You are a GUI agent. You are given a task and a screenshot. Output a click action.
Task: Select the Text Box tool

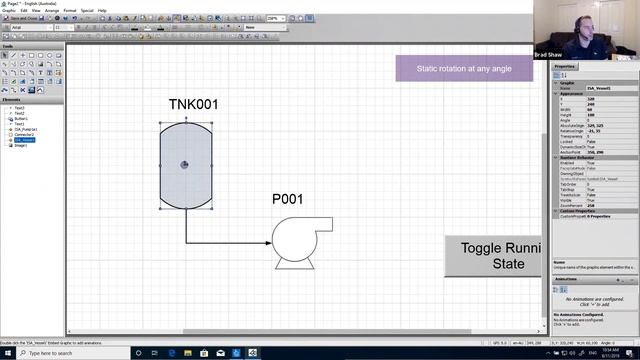(50, 73)
